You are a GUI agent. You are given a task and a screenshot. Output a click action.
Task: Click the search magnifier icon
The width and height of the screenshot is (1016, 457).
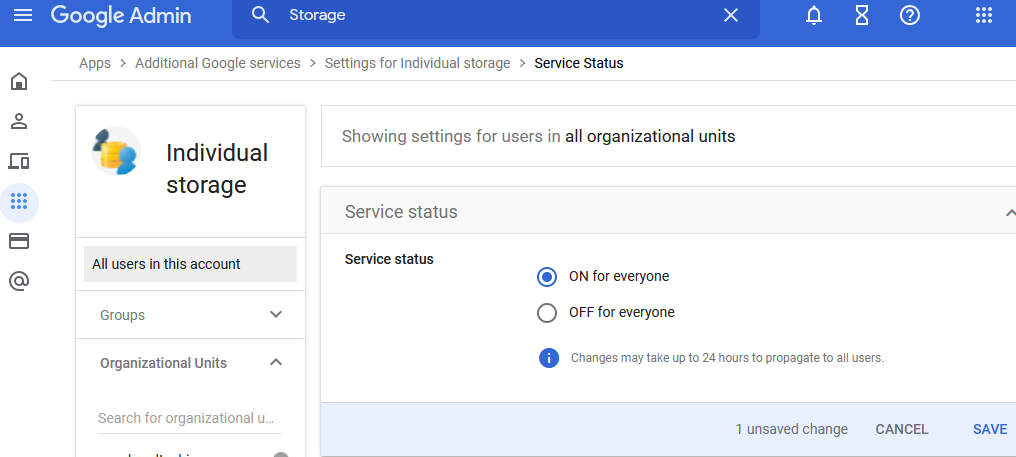tap(260, 15)
